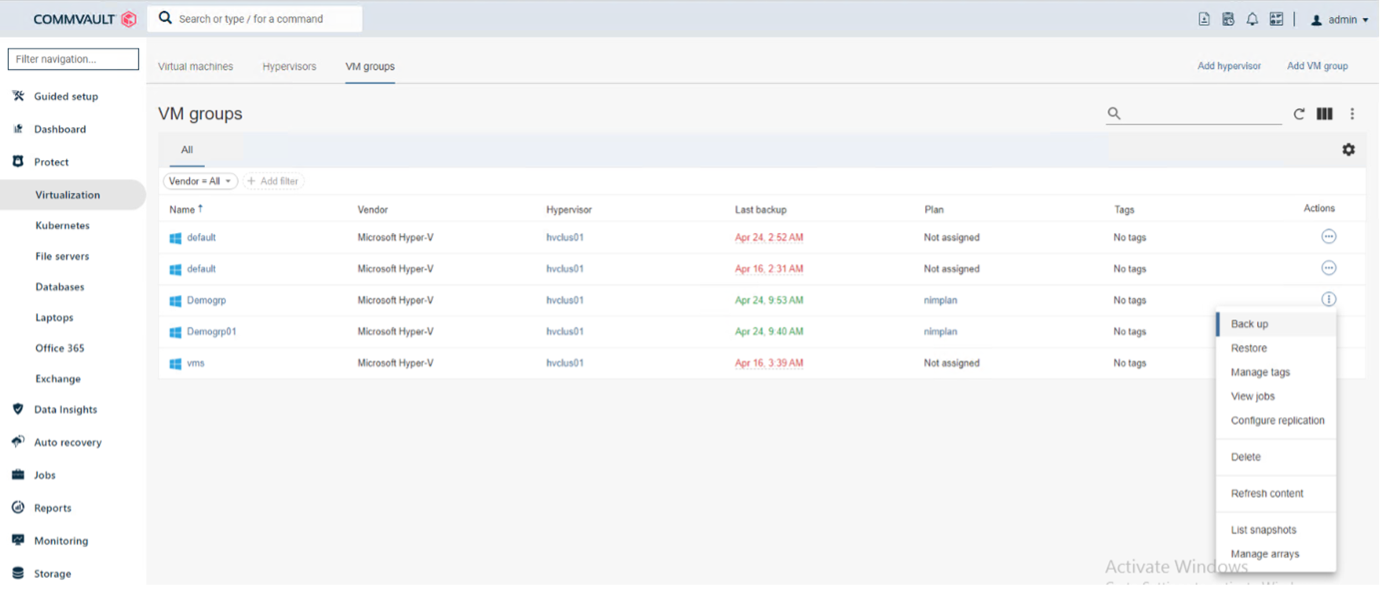Open actions menu for first default row
Image resolution: width=1384 pixels, height=589 pixels.
[1328, 237]
